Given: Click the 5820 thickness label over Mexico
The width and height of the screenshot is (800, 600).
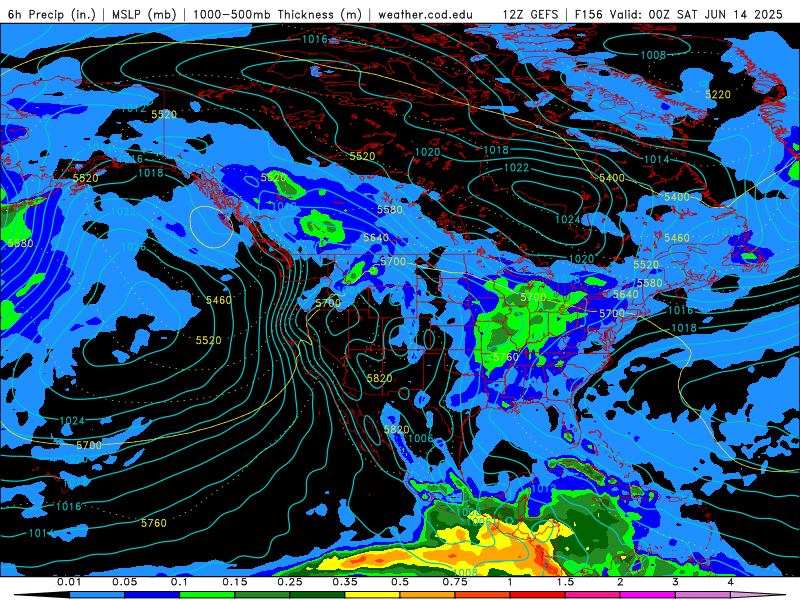Looking at the screenshot, I should pyautogui.click(x=396, y=430).
